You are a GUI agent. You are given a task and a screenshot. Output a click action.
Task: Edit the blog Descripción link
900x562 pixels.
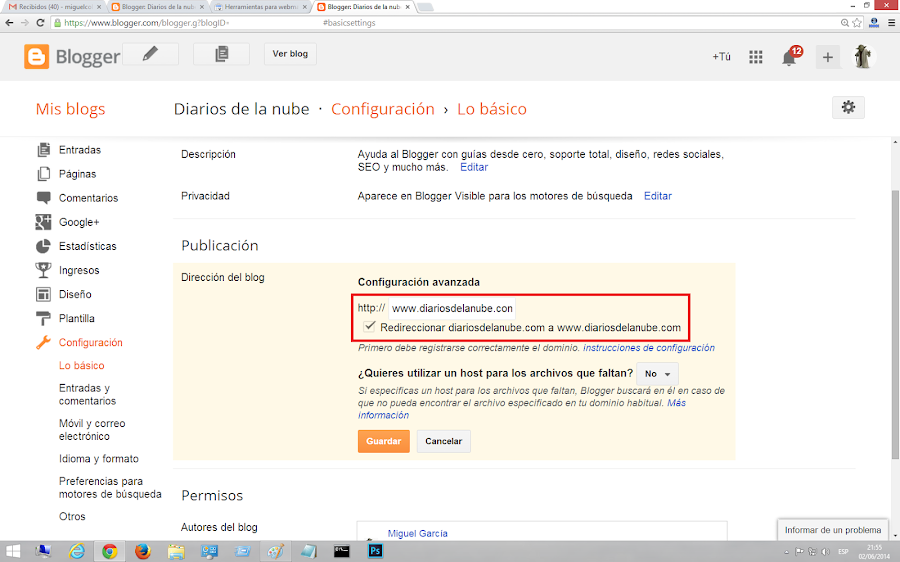[x=474, y=167]
